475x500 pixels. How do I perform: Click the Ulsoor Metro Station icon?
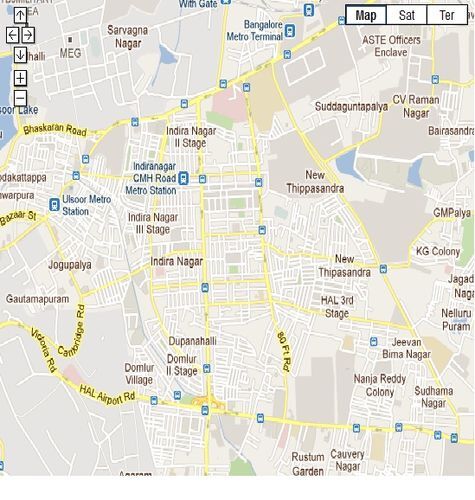coord(54,205)
